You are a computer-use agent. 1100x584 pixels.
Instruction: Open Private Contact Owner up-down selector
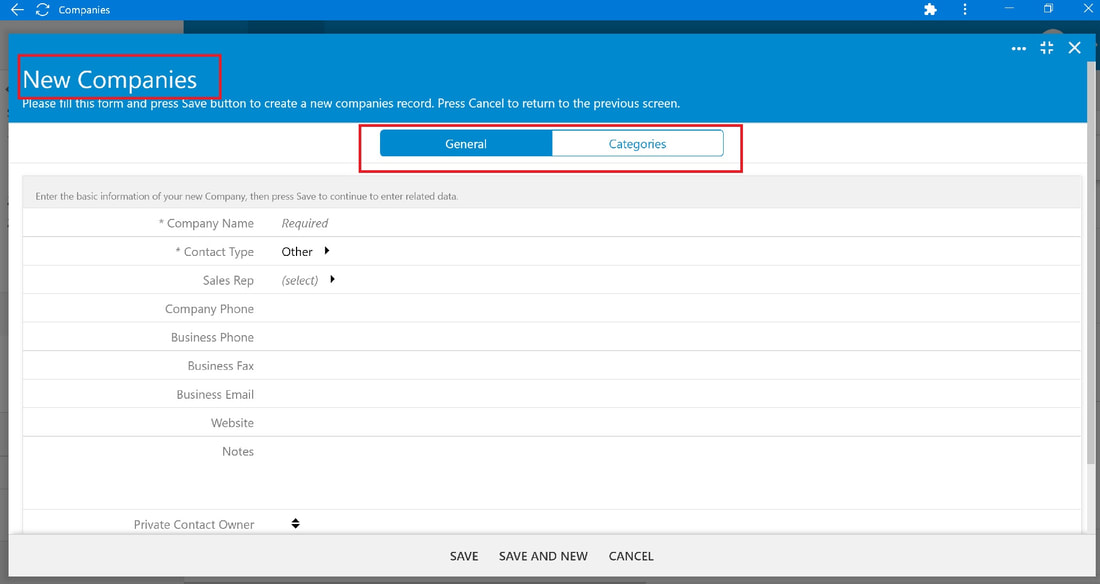[295, 524]
